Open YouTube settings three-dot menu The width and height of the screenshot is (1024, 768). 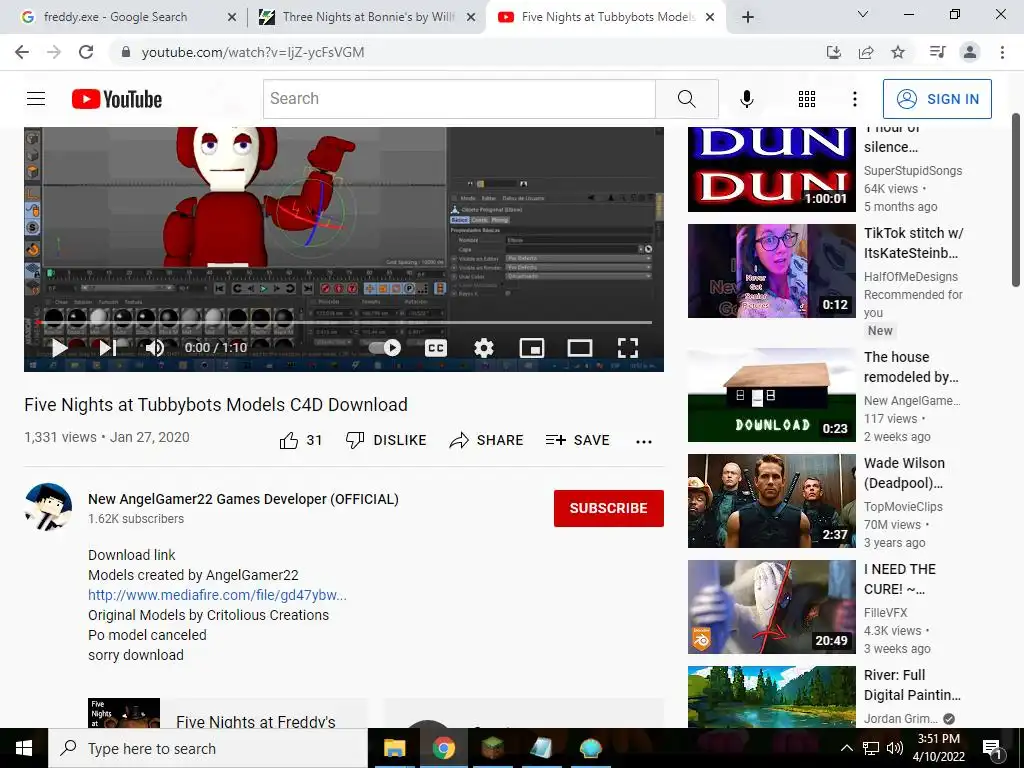coord(854,99)
